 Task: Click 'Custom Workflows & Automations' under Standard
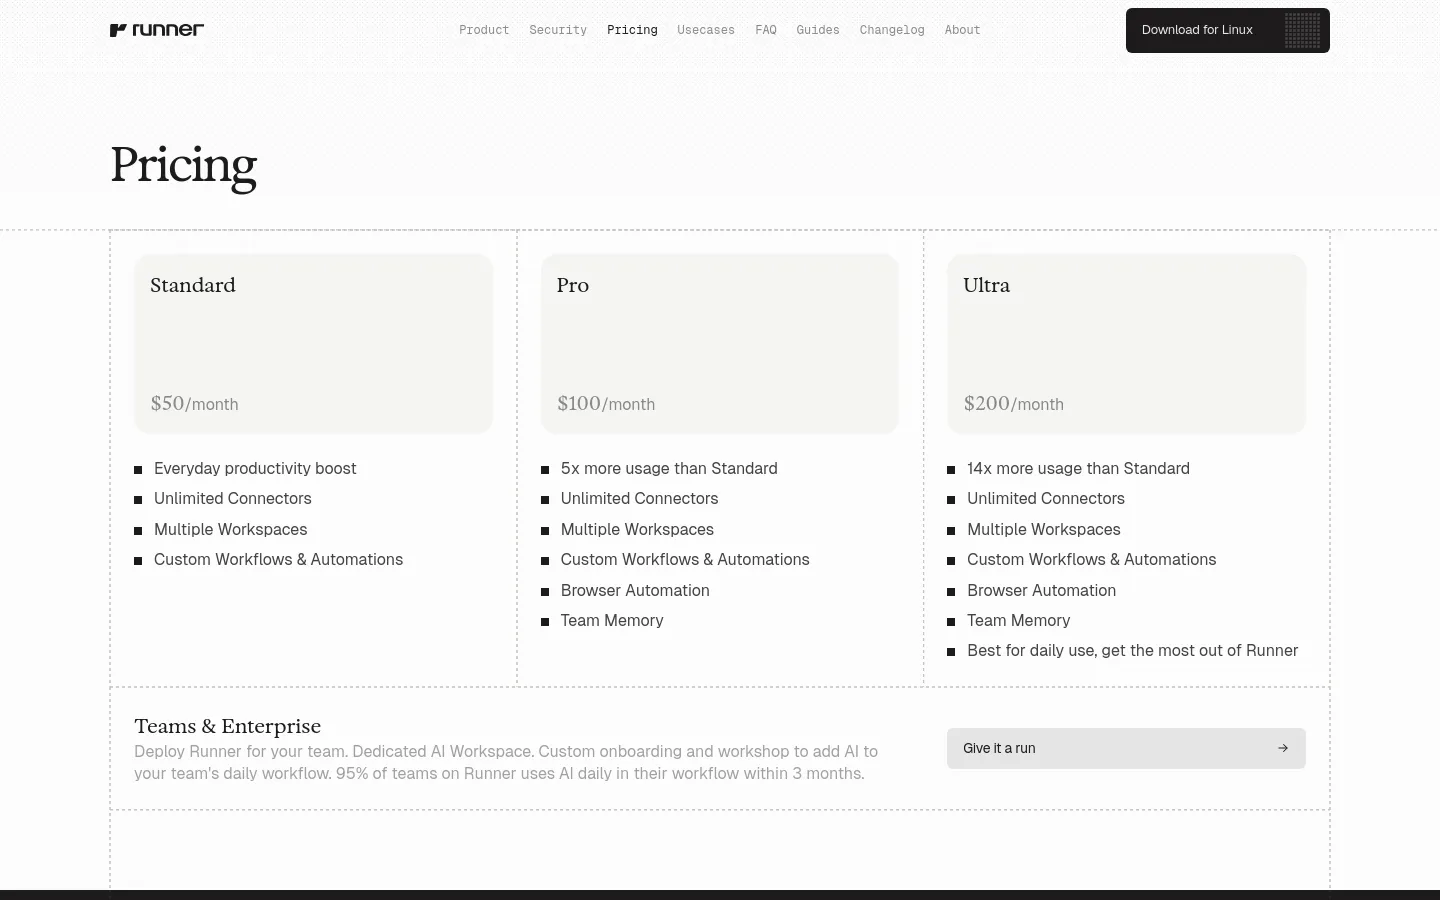pyautogui.click(x=278, y=559)
